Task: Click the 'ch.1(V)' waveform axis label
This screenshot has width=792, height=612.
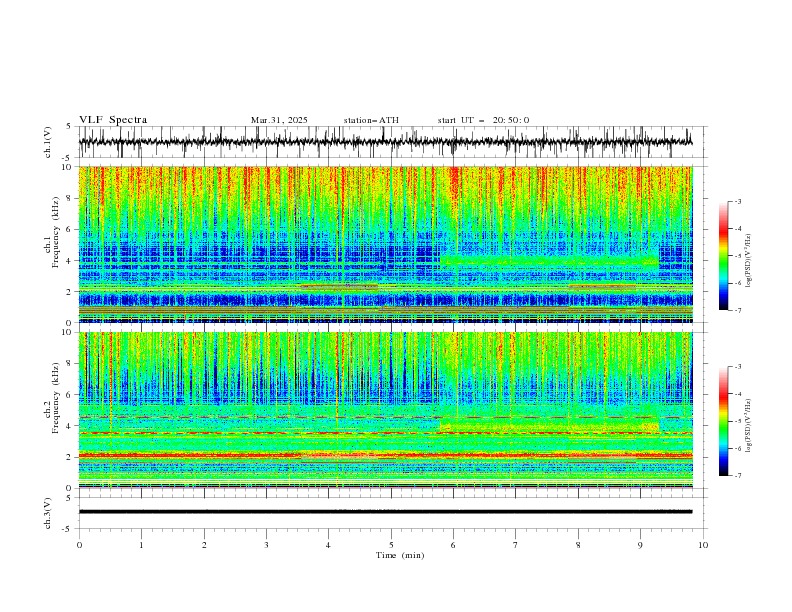Action: click(x=47, y=142)
